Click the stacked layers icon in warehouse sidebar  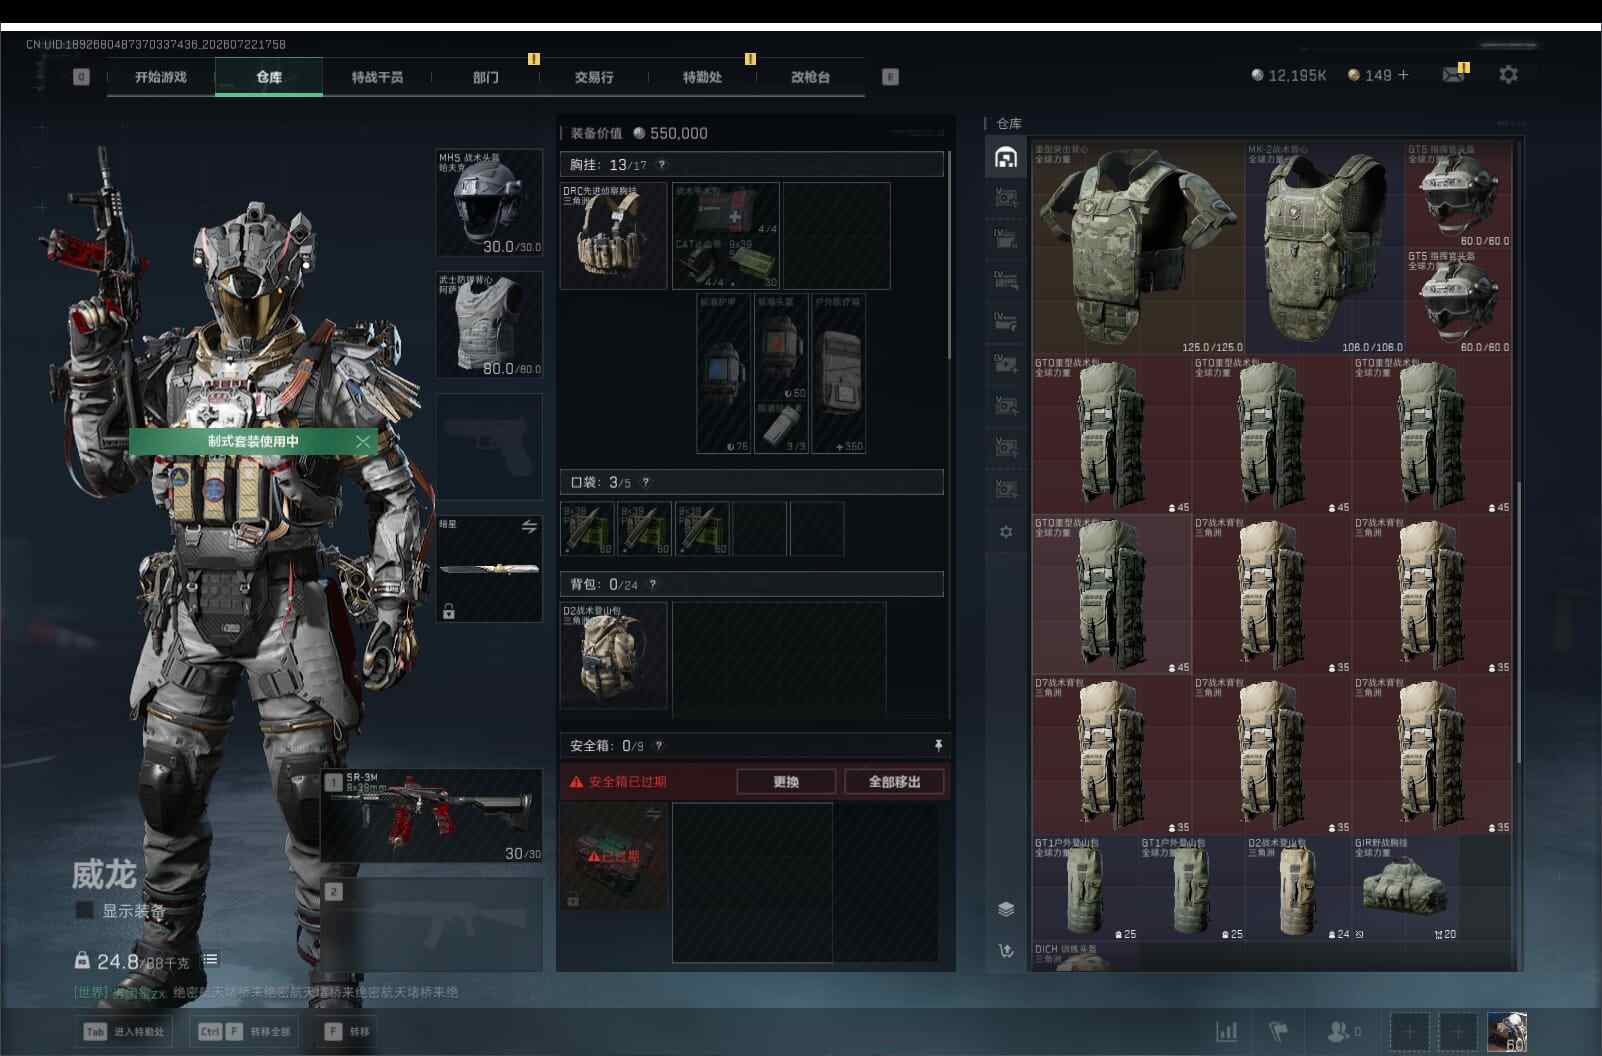point(1006,908)
